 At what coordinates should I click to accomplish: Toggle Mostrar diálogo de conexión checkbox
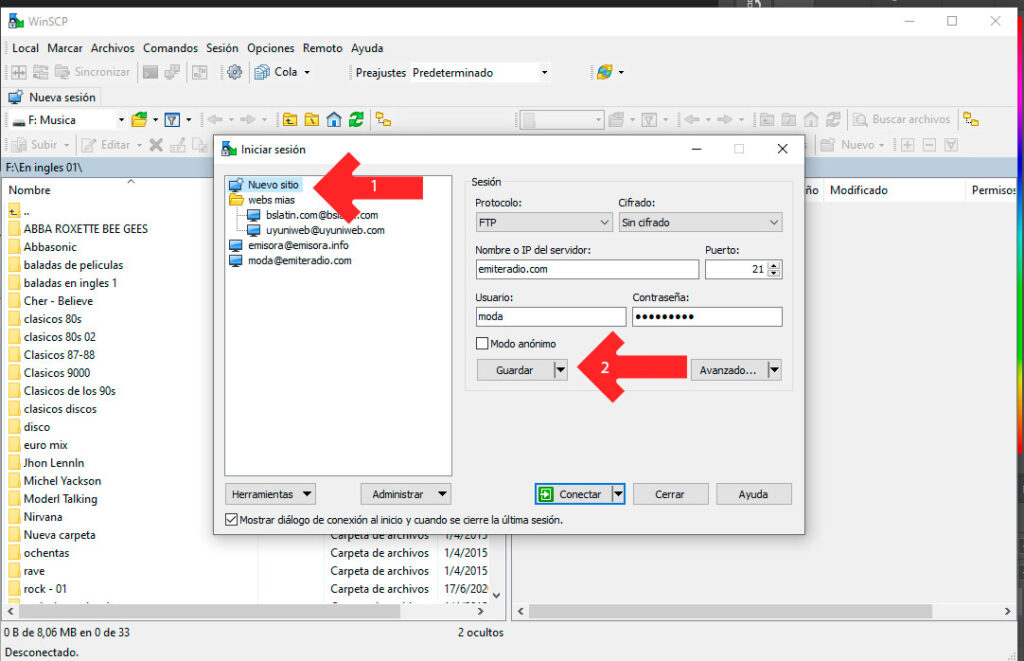point(231,520)
